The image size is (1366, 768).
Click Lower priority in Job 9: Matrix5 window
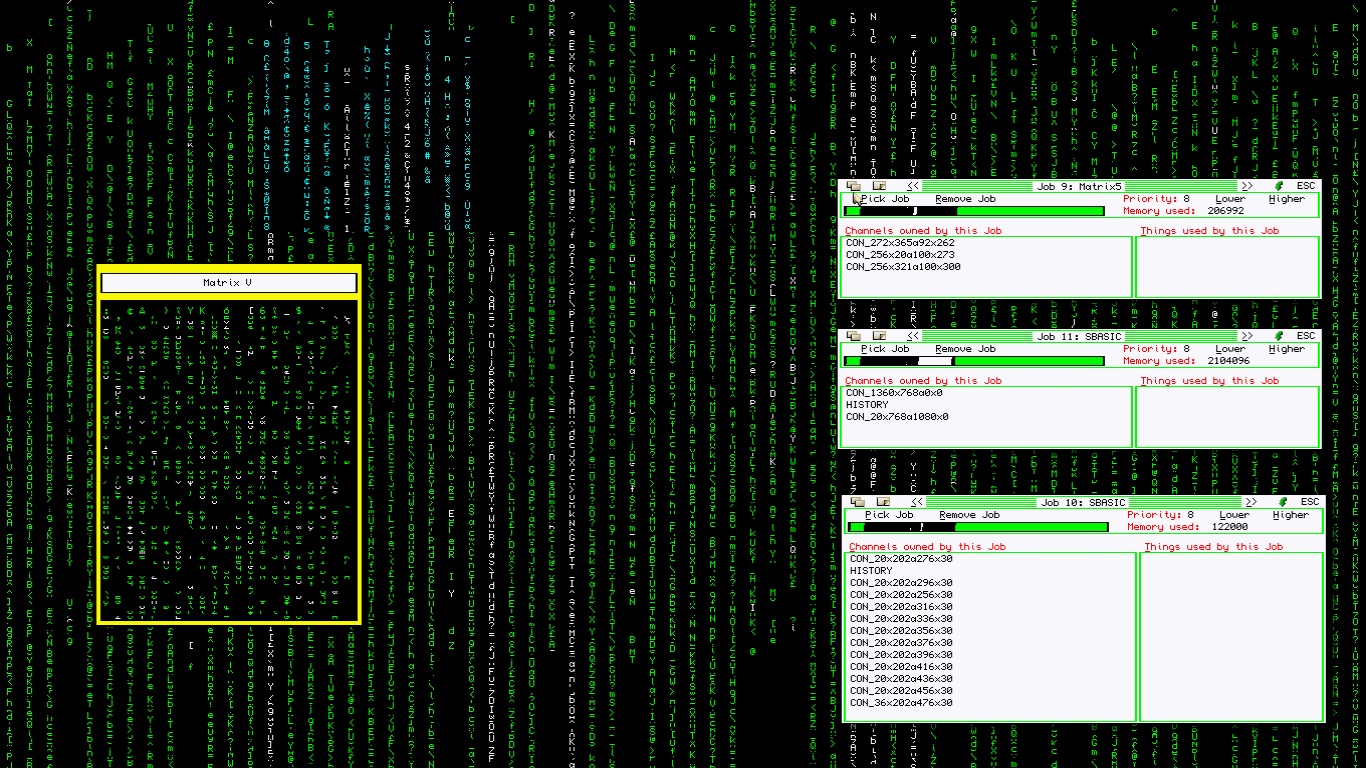[1230, 199]
